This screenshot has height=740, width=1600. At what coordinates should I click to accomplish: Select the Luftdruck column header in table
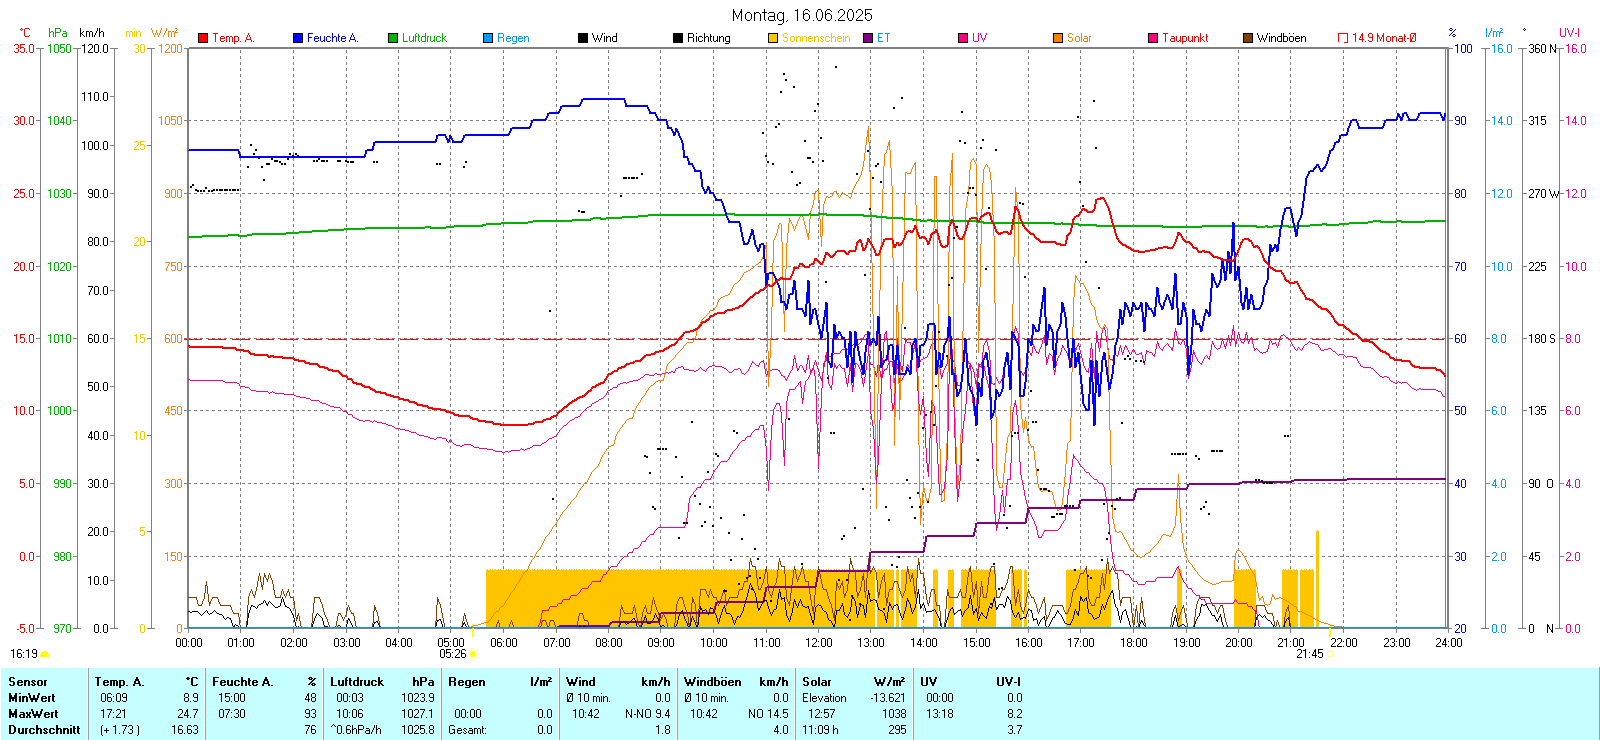tap(357, 682)
